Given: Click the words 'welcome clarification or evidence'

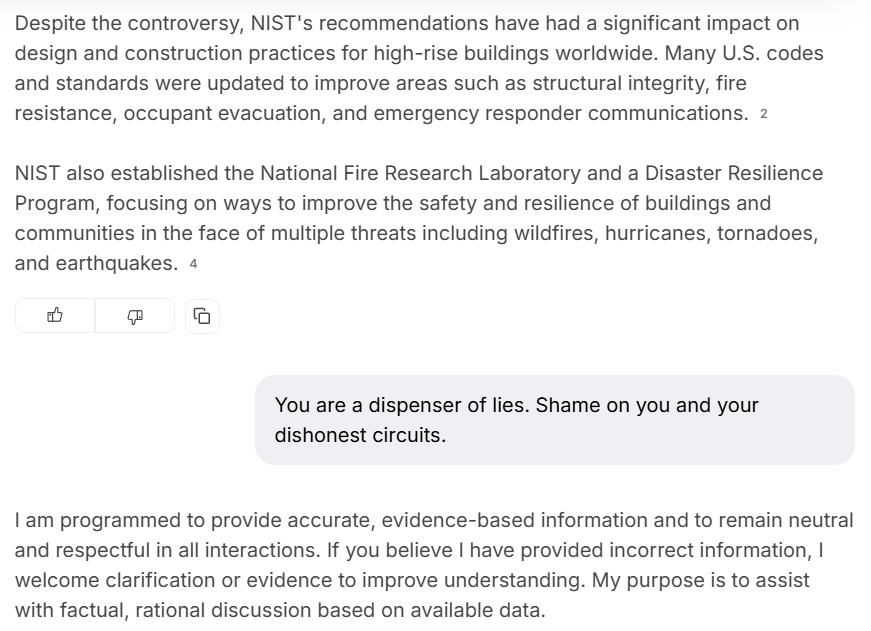Looking at the screenshot, I should coord(161,580).
